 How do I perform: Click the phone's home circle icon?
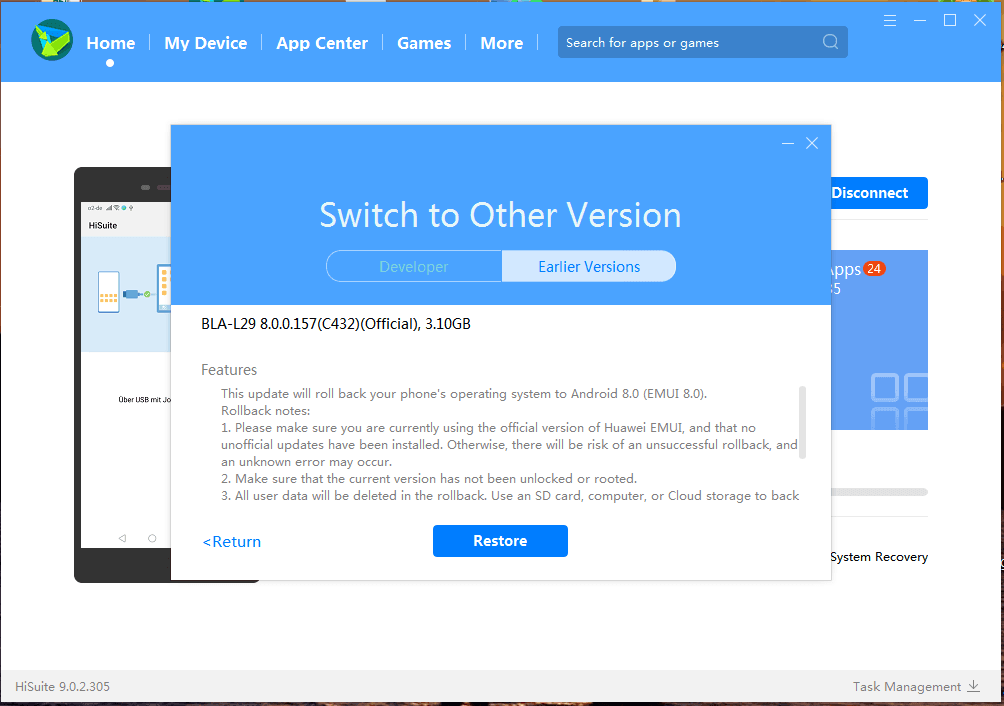[152, 538]
